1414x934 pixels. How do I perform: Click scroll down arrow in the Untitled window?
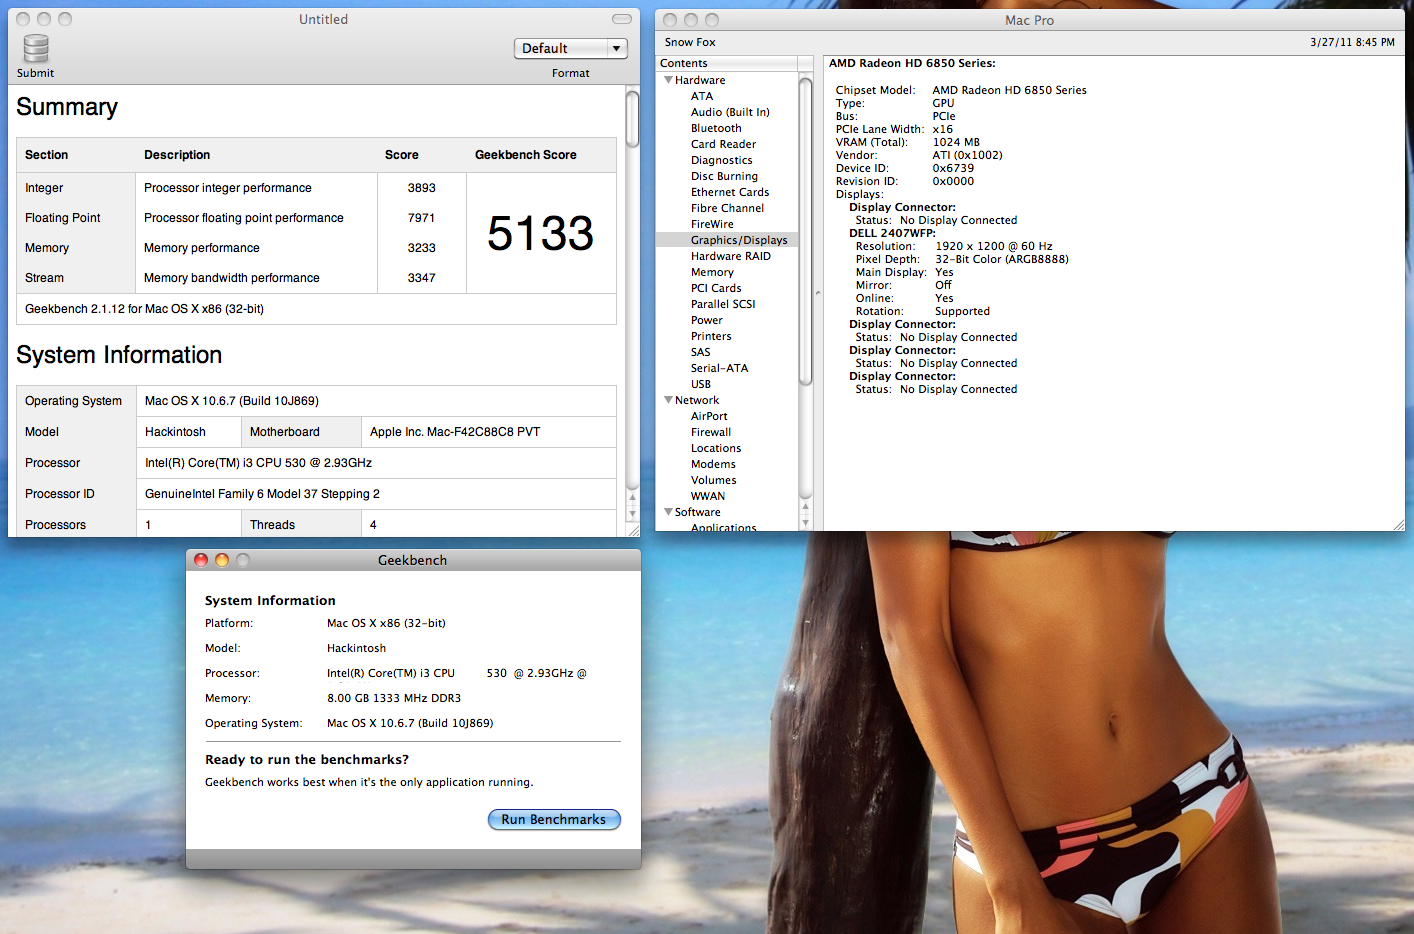632,513
